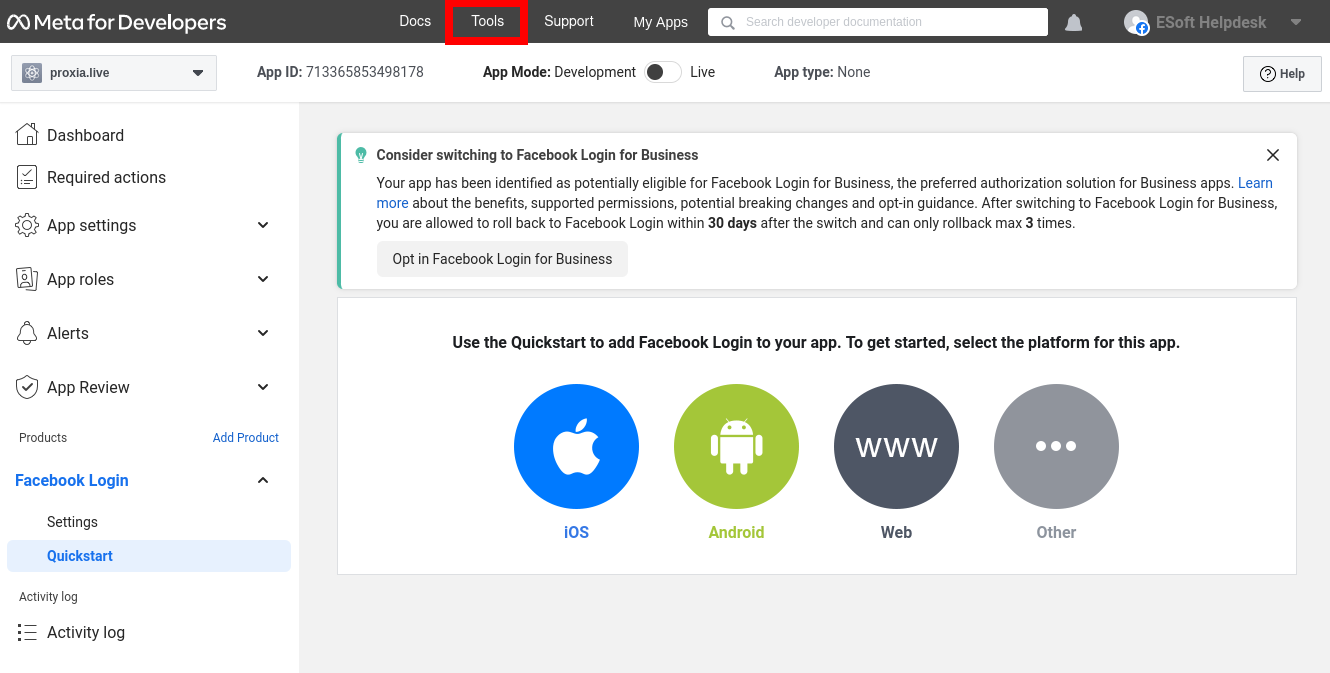Image resolution: width=1330 pixels, height=673 pixels.
Task: Choose the Android platform icon
Action: tap(736, 446)
